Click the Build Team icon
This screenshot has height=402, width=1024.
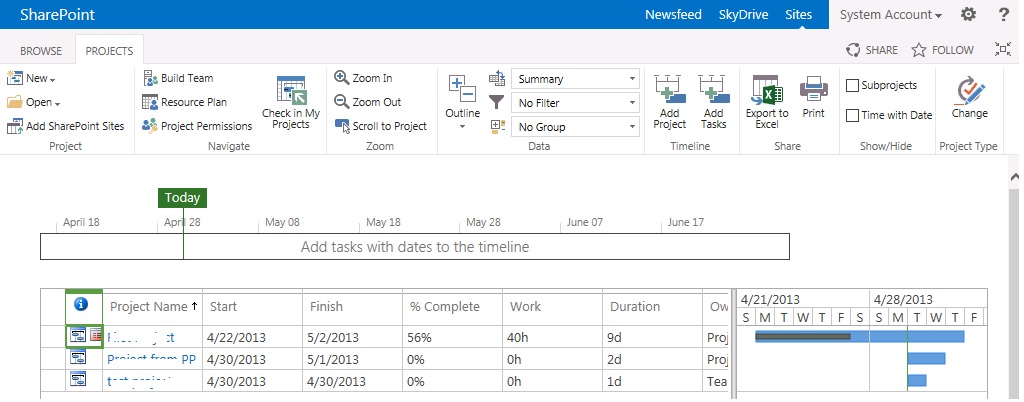150,78
